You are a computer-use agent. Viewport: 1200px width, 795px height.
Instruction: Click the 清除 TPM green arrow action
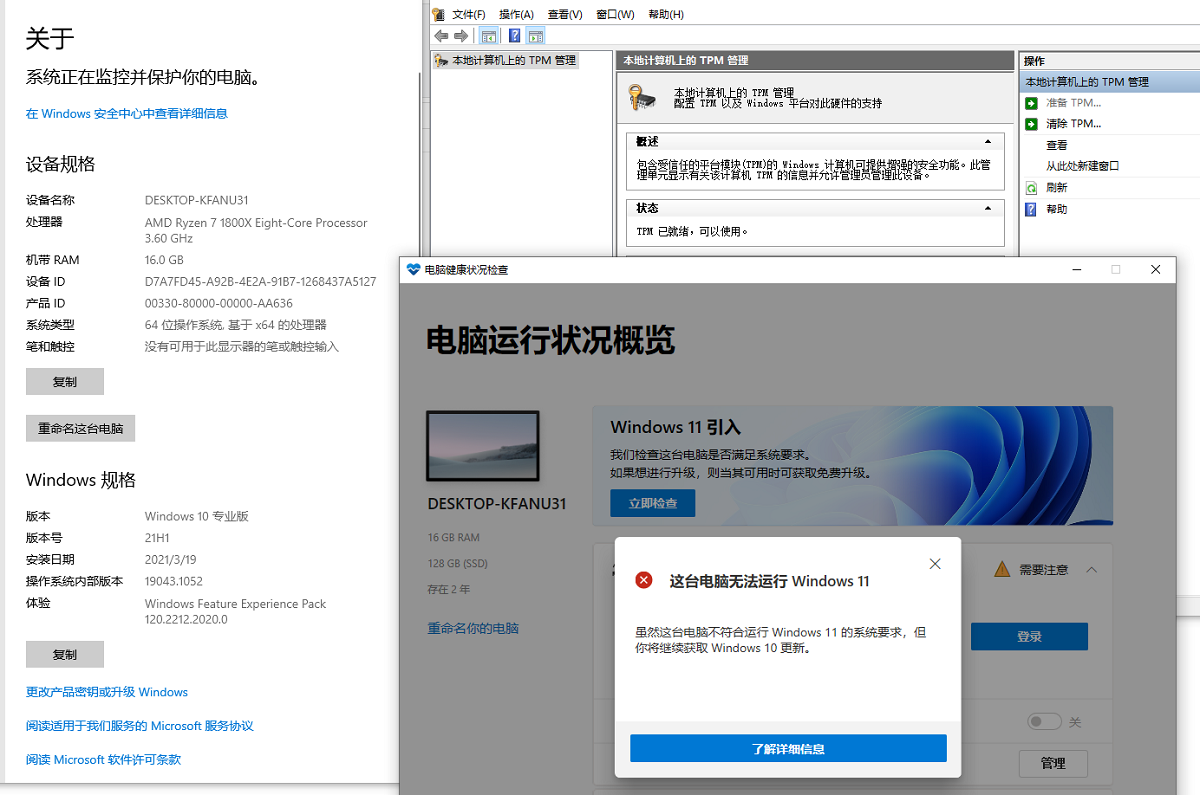coord(1031,124)
